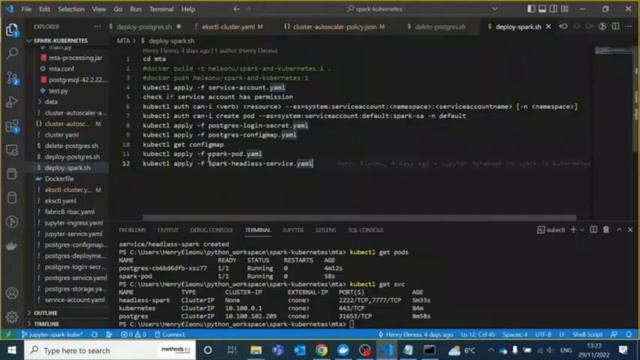Open the File menu
The height and width of the screenshot is (360, 640).
coord(26,9)
